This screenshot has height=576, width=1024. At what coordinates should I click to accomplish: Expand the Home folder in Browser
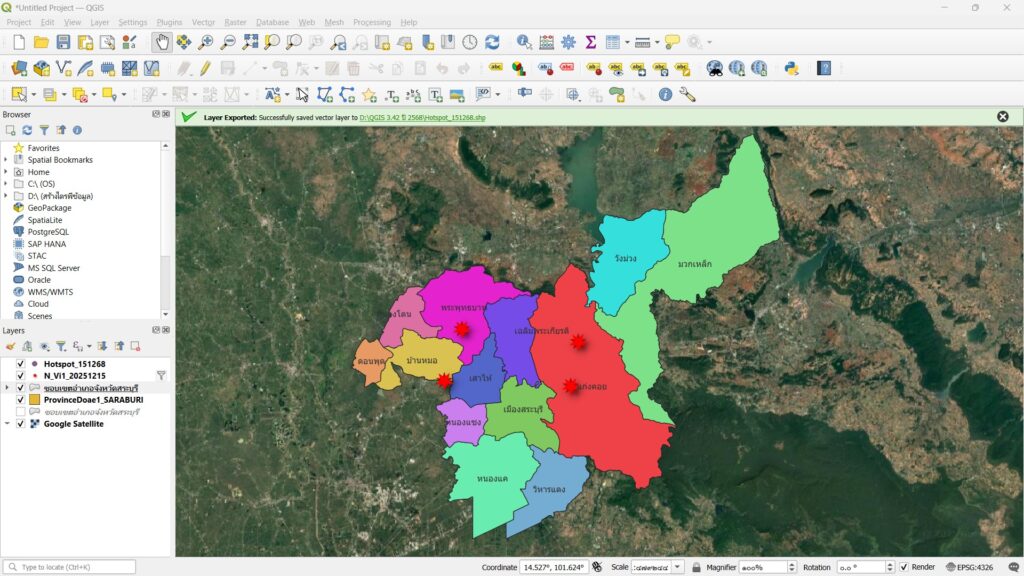point(6,172)
